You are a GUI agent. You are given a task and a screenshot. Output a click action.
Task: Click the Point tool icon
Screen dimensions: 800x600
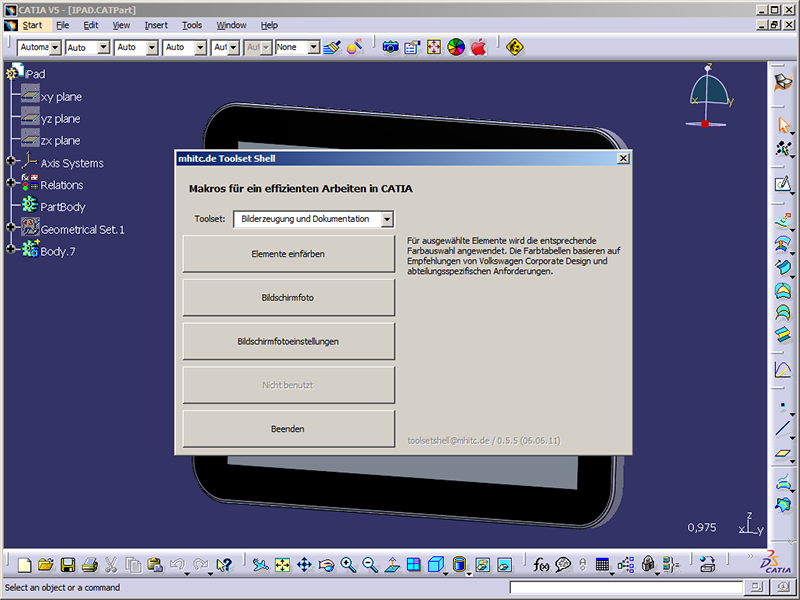click(783, 406)
